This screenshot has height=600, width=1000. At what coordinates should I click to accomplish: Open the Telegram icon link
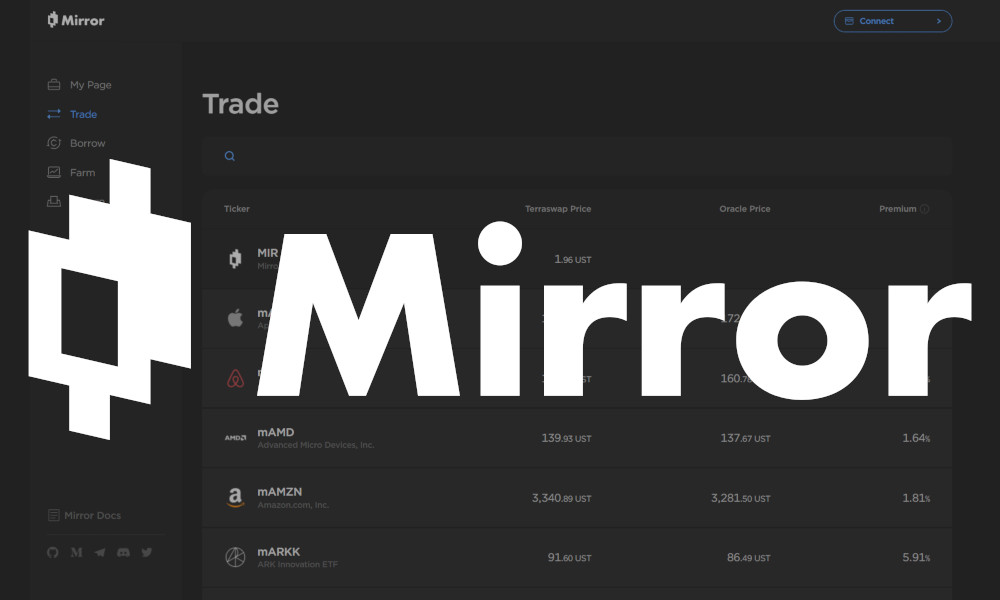coord(100,552)
